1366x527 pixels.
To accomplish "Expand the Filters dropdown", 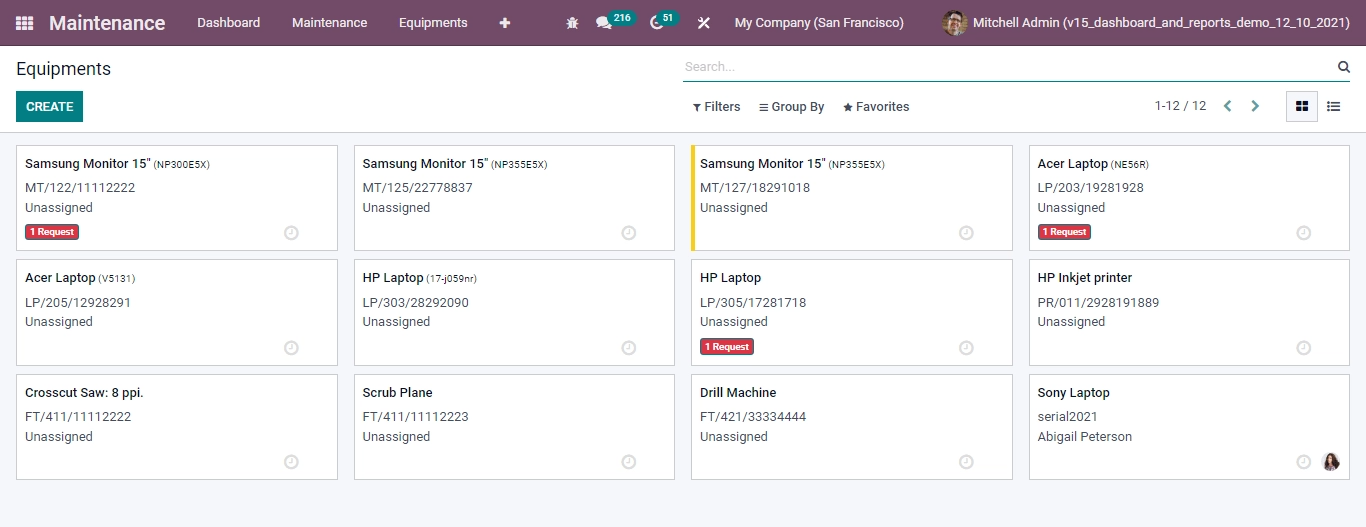I will point(717,107).
